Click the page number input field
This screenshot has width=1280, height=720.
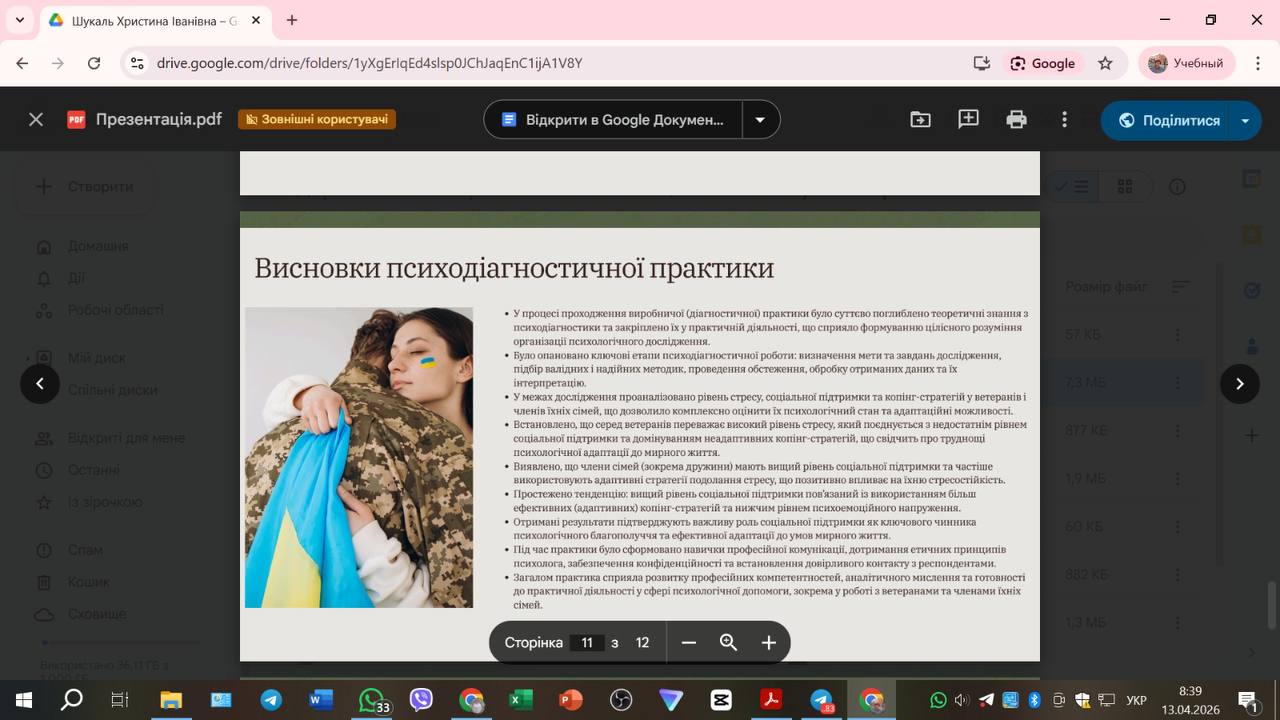(587, 643)
